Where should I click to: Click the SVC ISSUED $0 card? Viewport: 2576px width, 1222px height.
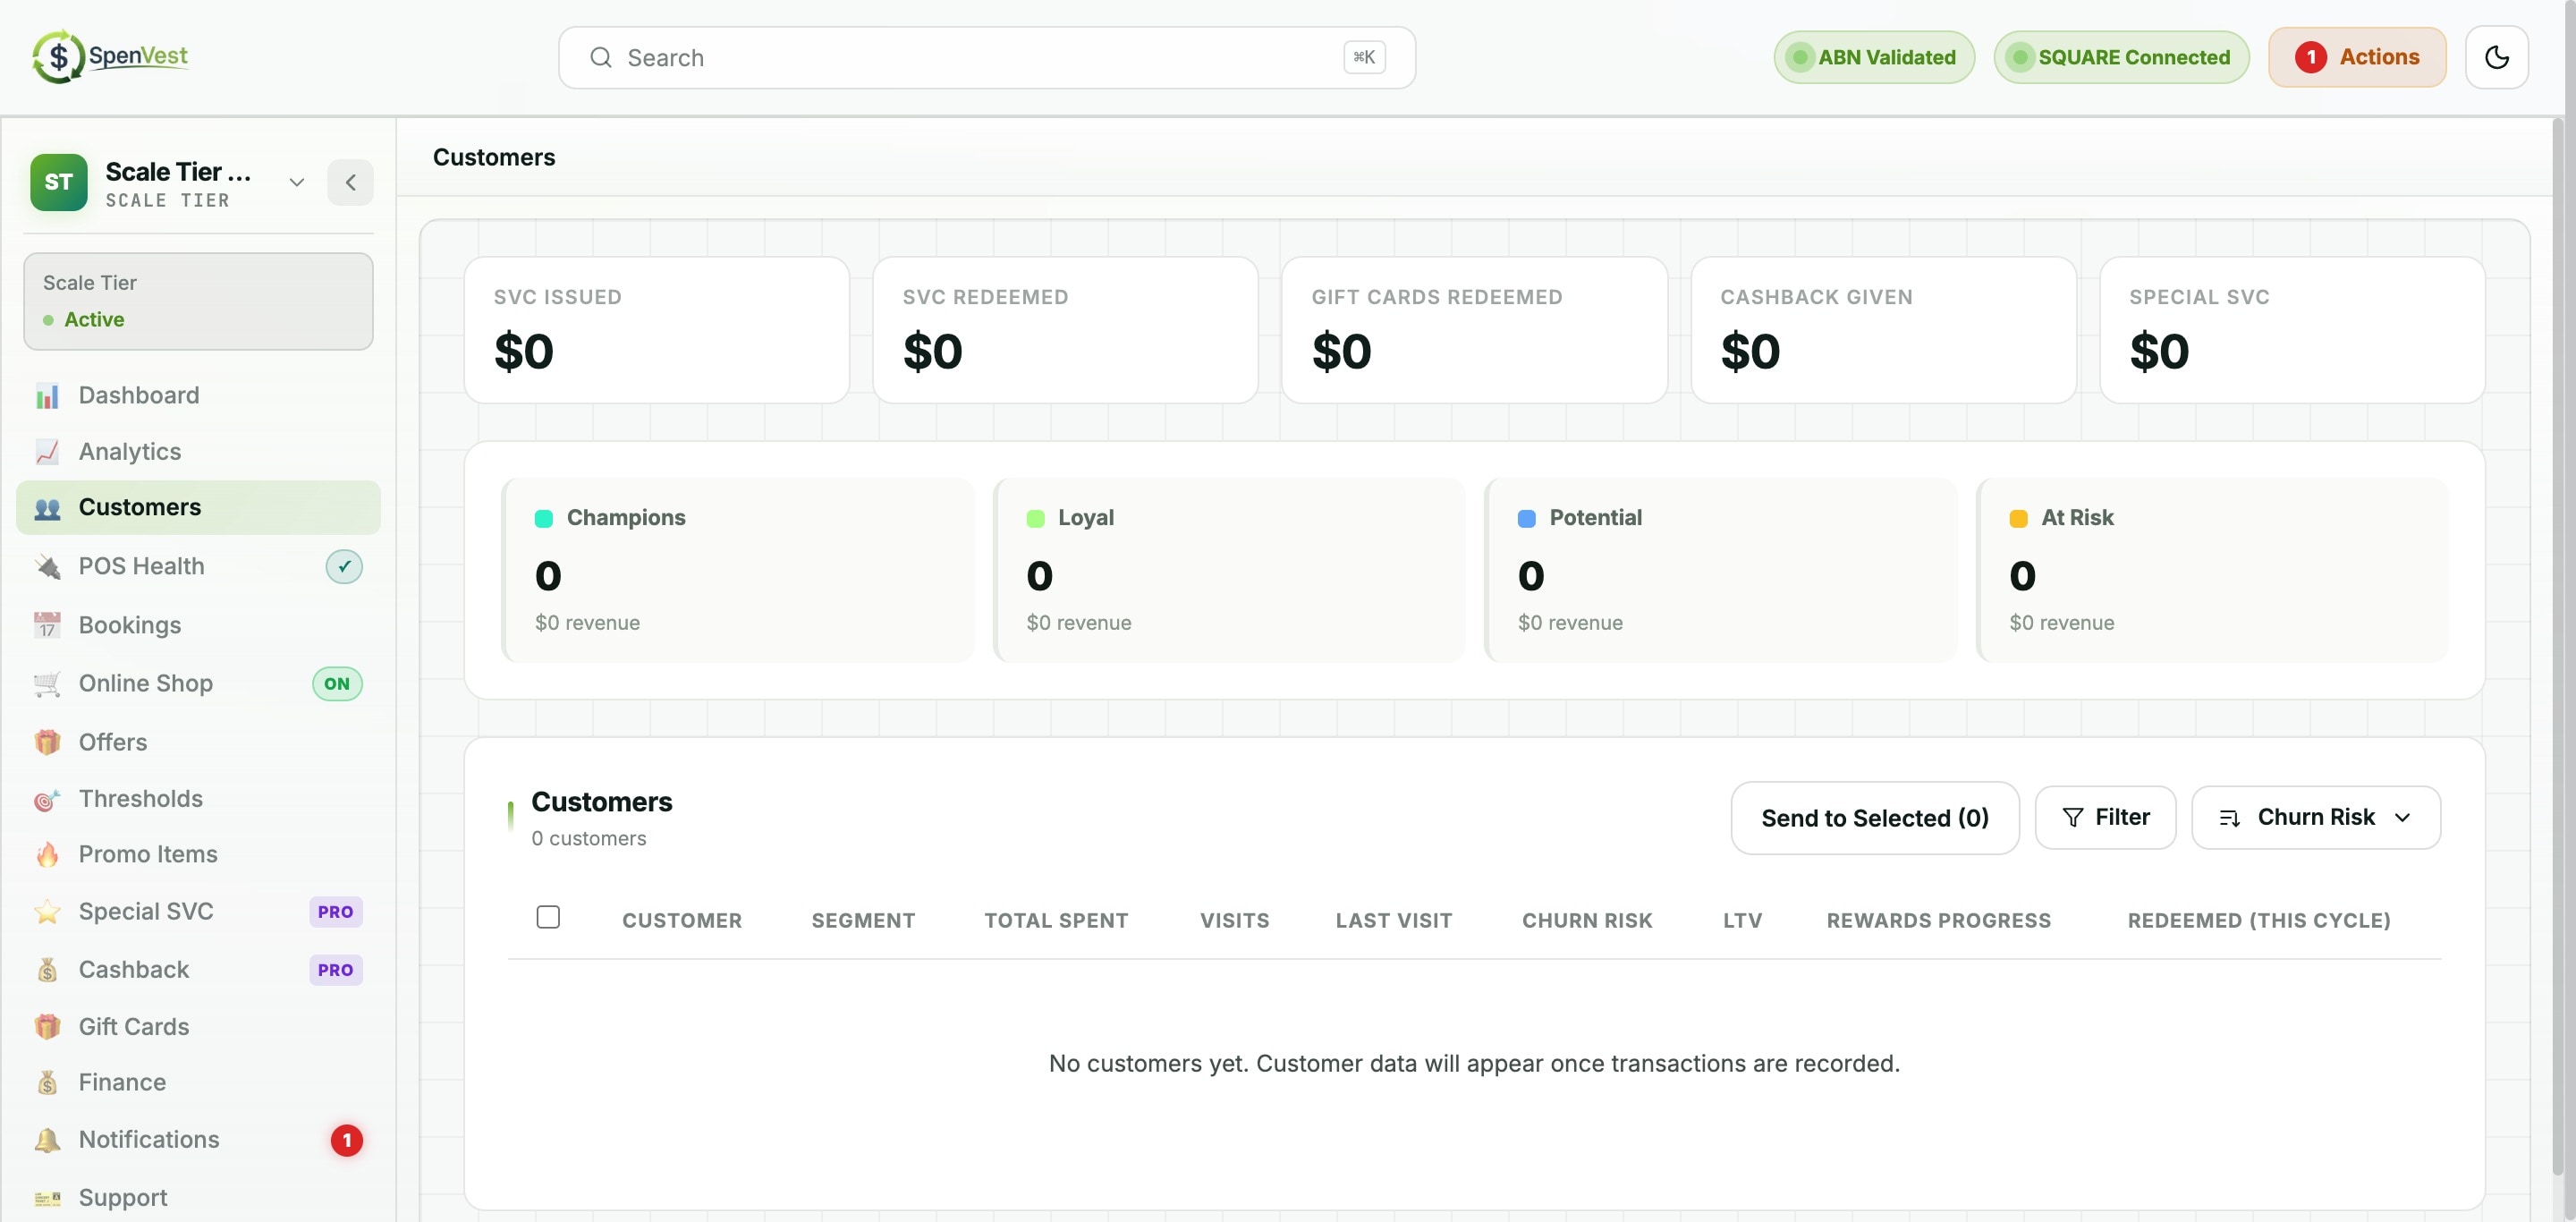pos(657,330)
